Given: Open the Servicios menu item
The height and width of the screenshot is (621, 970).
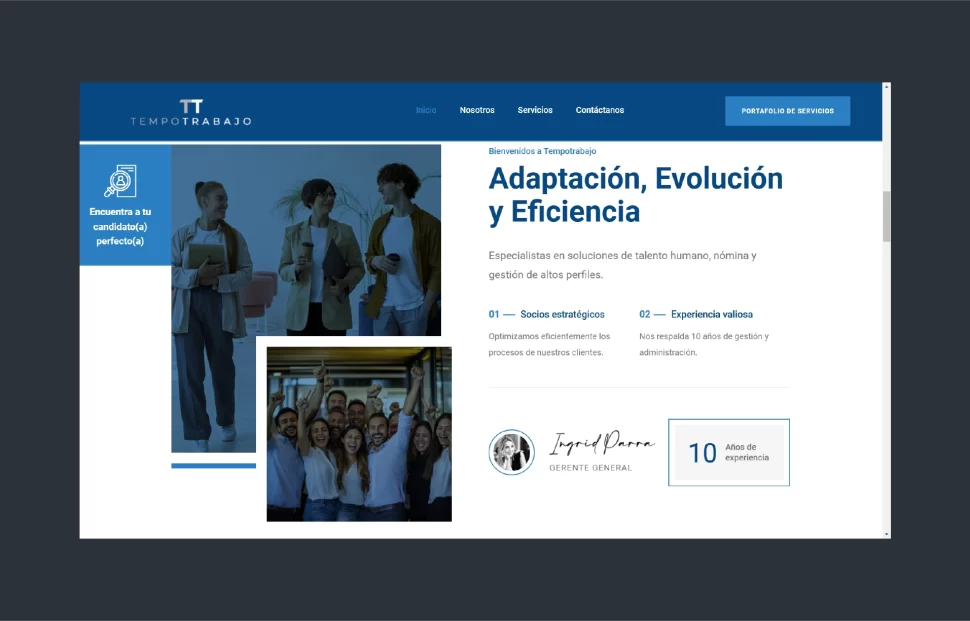Looking at the screenshot, I should (x=535, y=110).
